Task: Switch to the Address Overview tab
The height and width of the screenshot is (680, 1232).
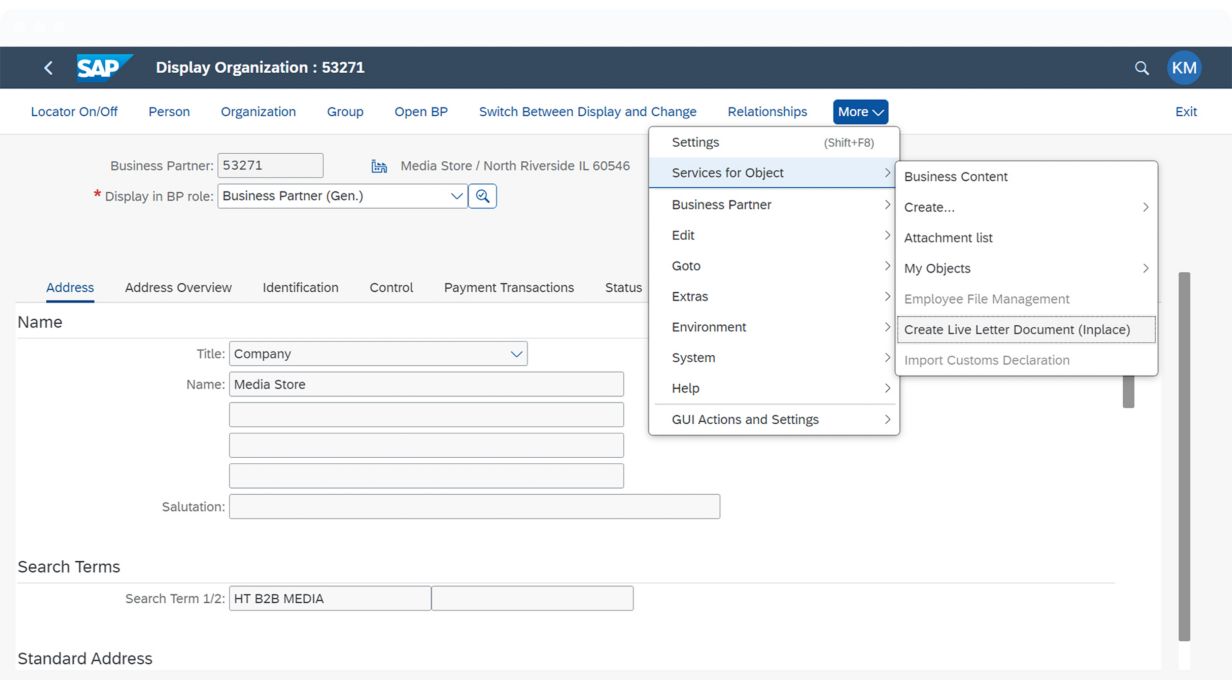Action: 178,288
